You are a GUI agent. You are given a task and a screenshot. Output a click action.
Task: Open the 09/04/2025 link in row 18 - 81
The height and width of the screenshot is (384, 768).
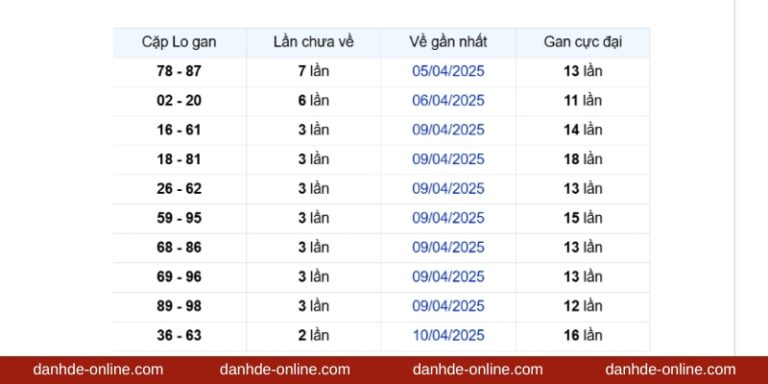448,160
